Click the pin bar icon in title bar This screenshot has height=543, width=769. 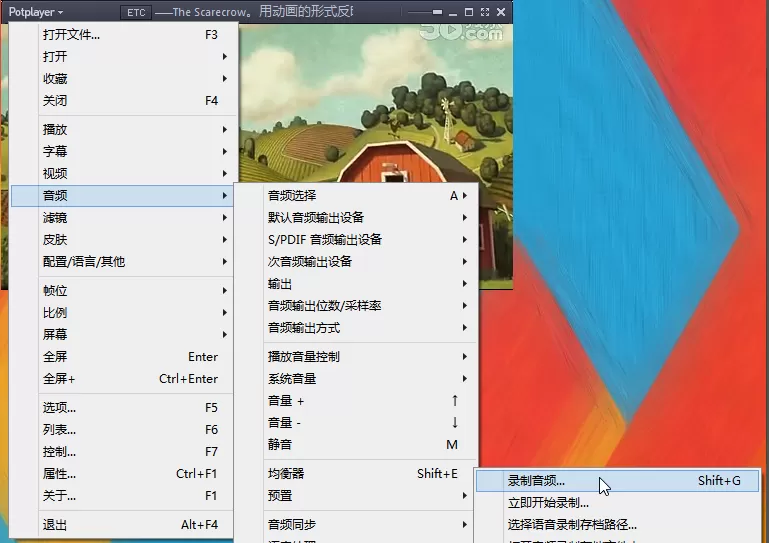coord(437,12)
